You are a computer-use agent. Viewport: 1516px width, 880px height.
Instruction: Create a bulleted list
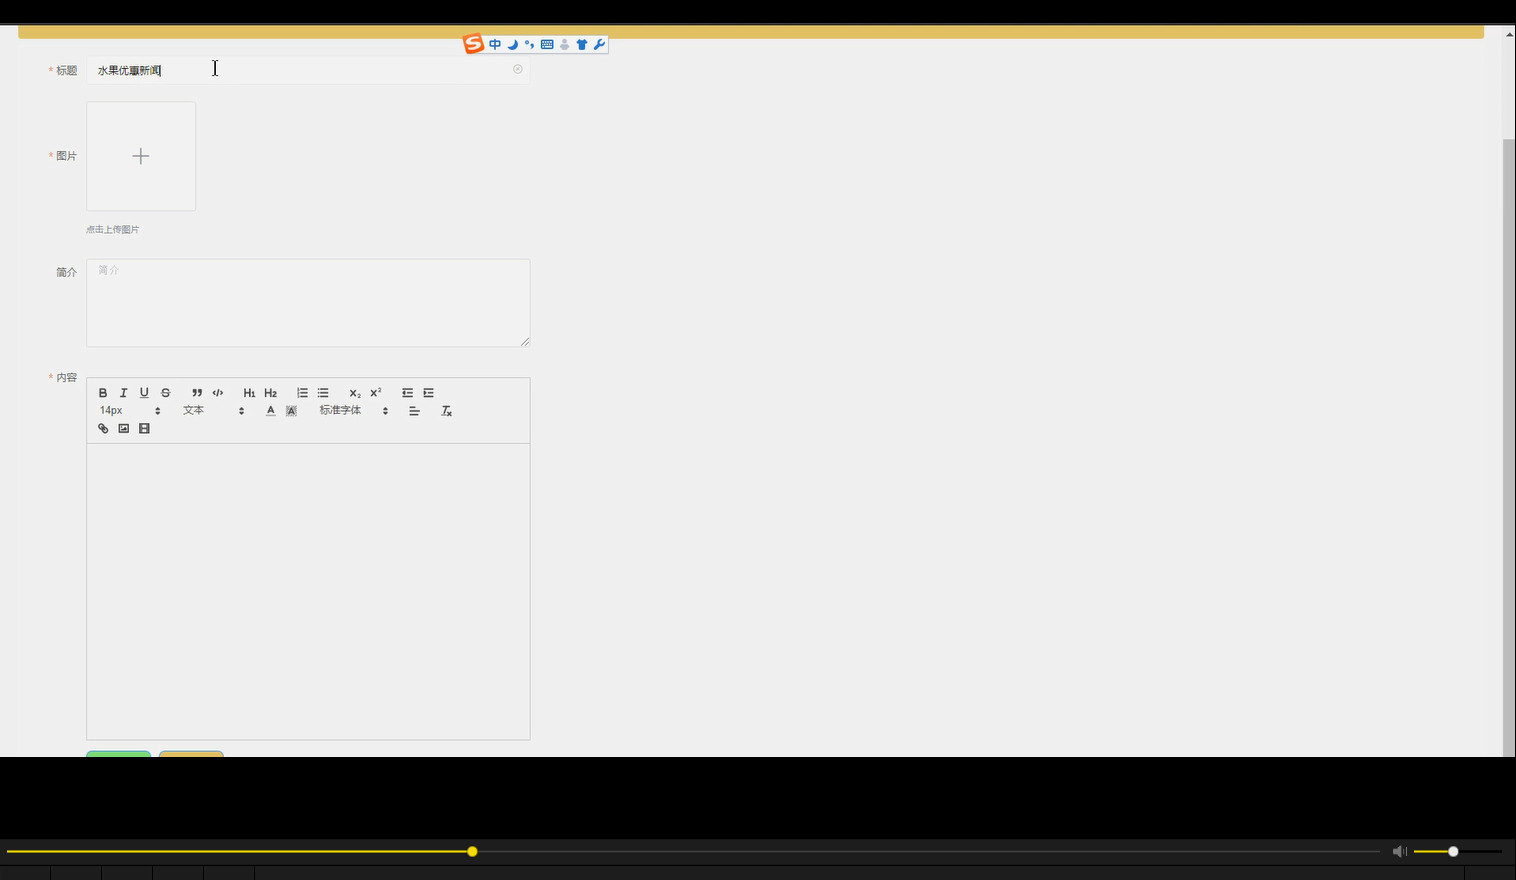[323, 393]
